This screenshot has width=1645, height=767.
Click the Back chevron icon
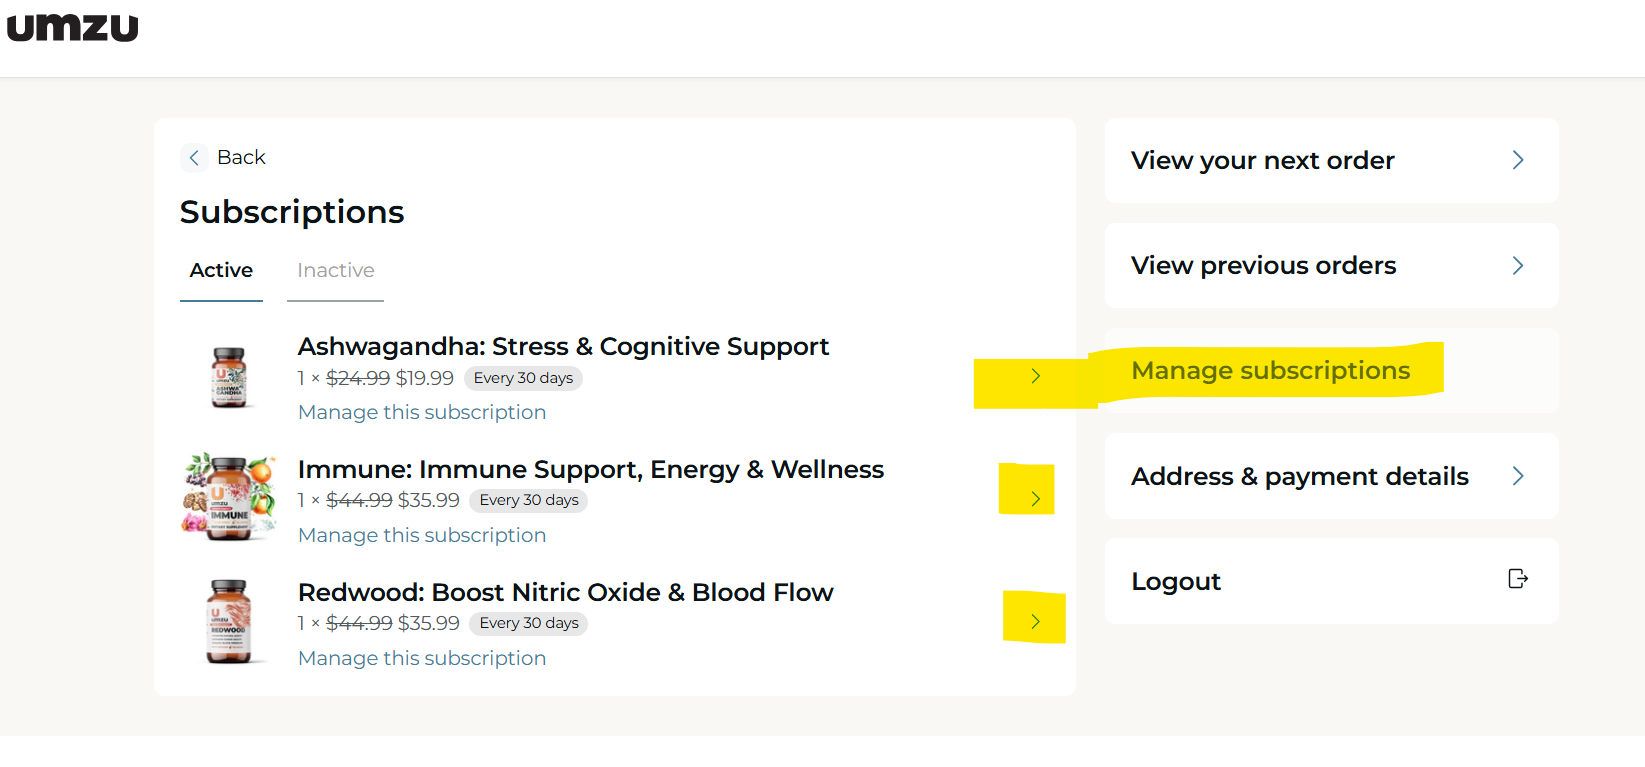pyautogui.click(x=194, y=158)
